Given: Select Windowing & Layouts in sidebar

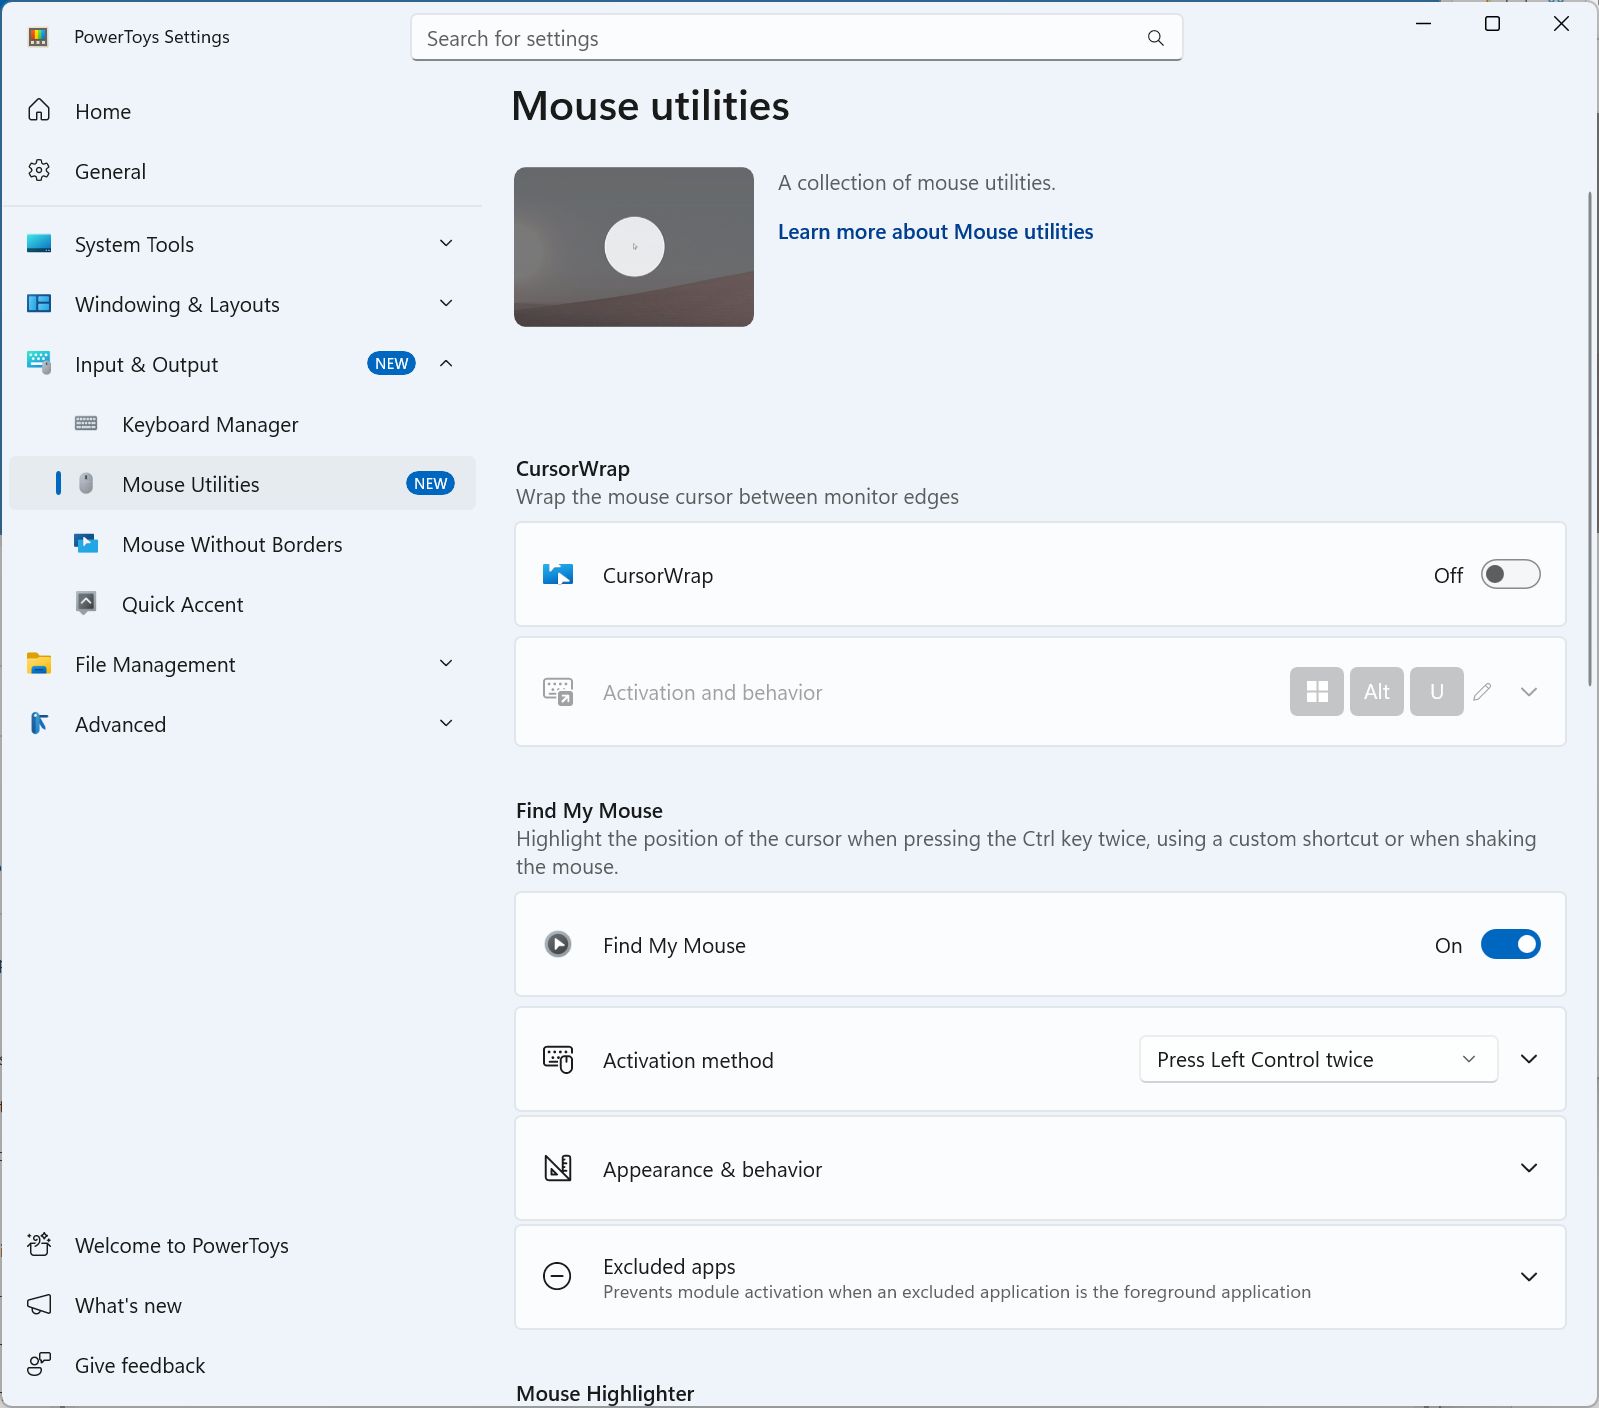Looking at the screenshot, I should pyautogui.click(x=177, y=304).
